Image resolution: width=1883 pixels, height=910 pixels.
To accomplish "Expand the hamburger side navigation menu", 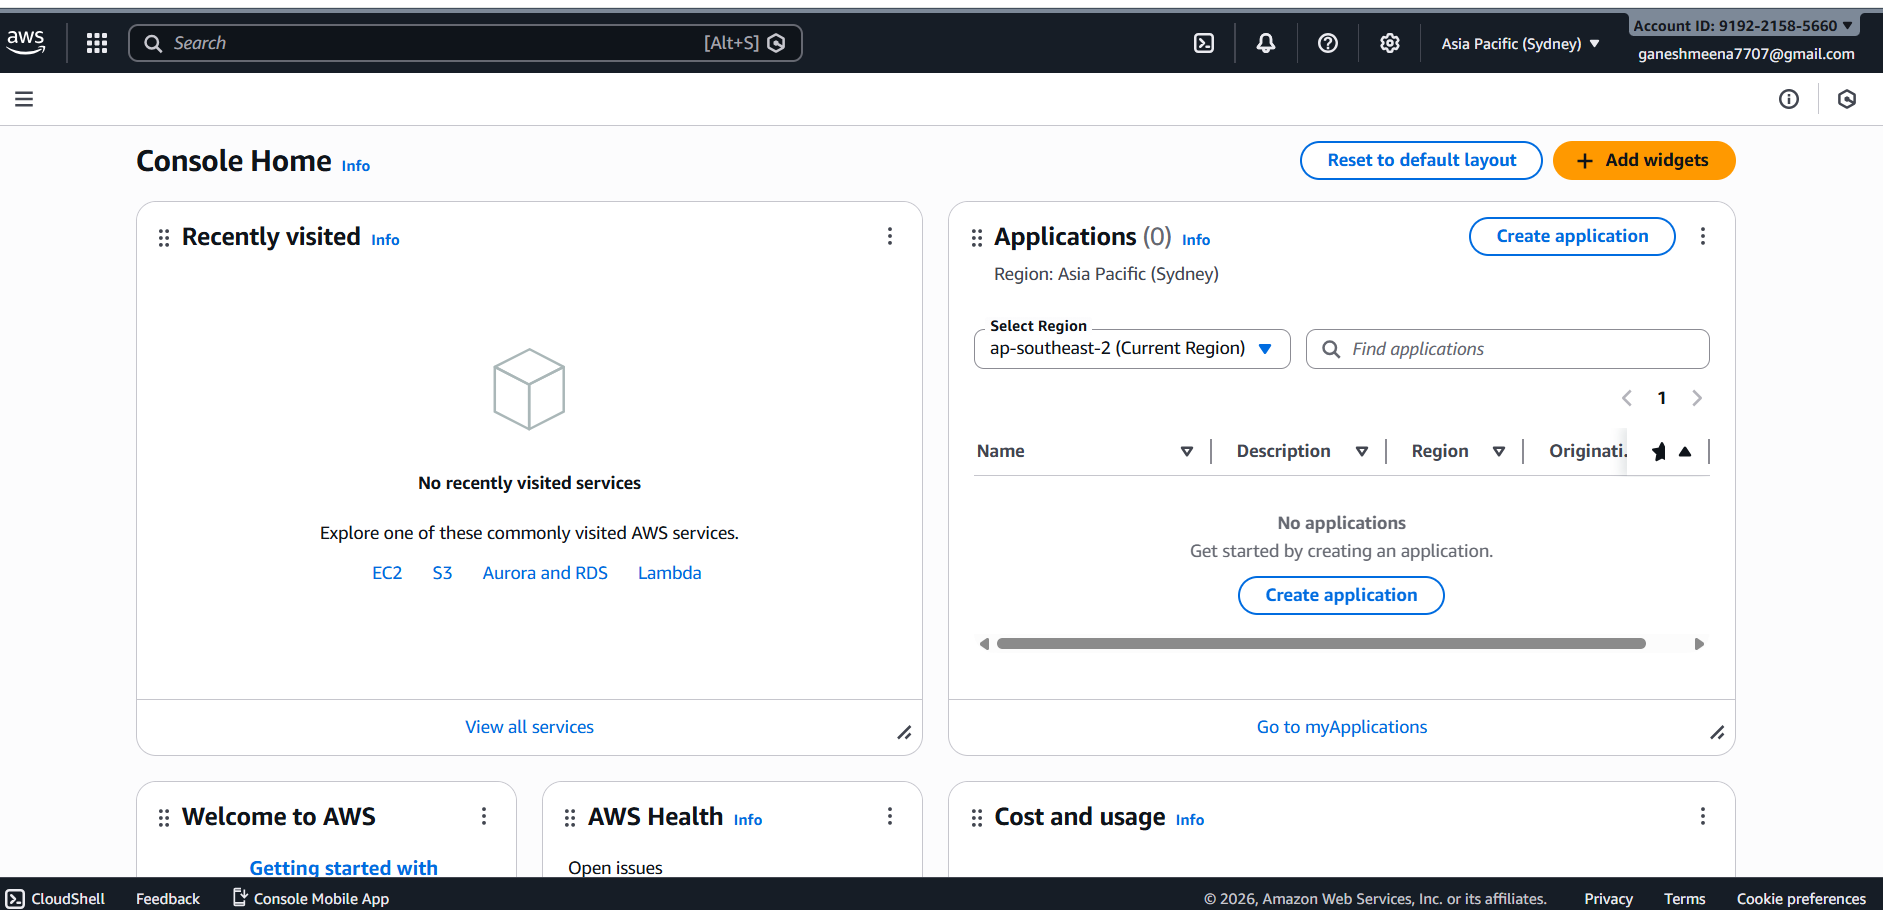I will coord(24,99).
